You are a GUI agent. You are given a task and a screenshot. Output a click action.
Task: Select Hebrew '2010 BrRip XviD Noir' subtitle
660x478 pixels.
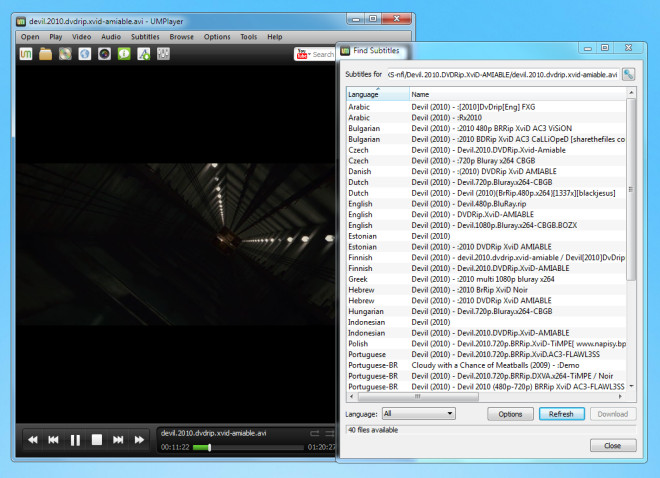[x=486, y=290]
